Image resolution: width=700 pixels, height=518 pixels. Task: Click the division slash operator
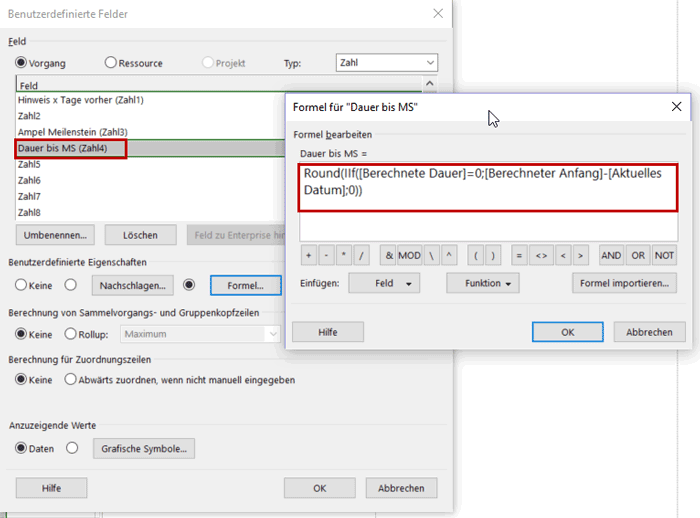click(x=363, y=255)
